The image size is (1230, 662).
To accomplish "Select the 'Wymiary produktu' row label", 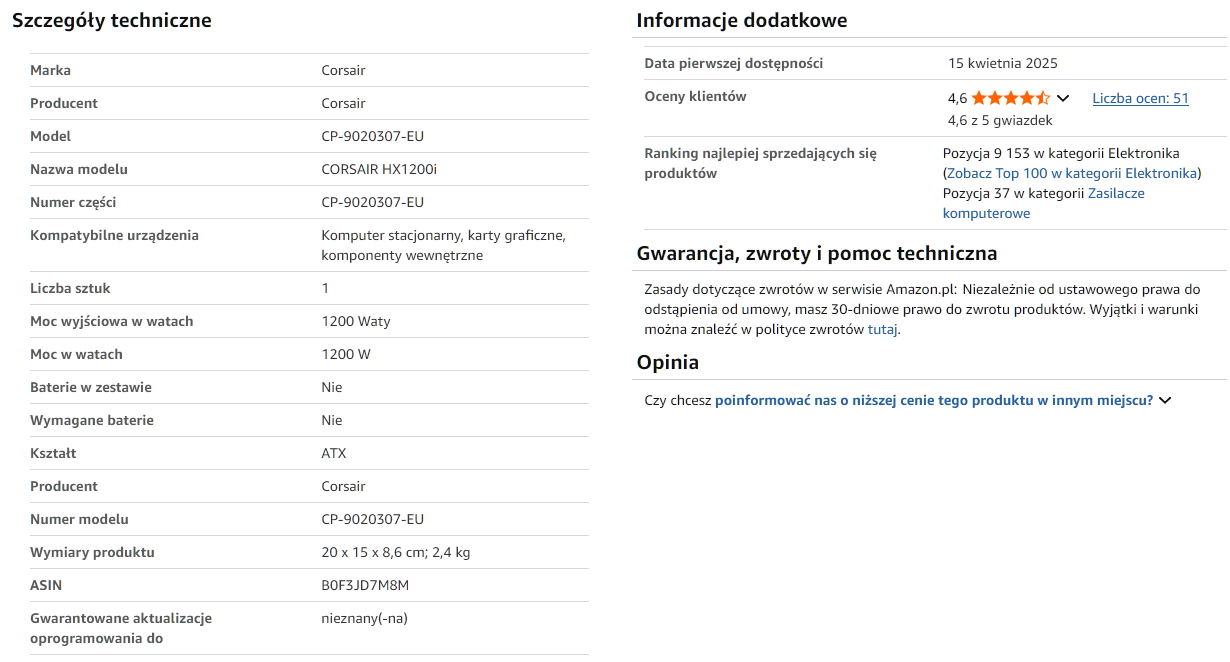I will tap(92, 552).
